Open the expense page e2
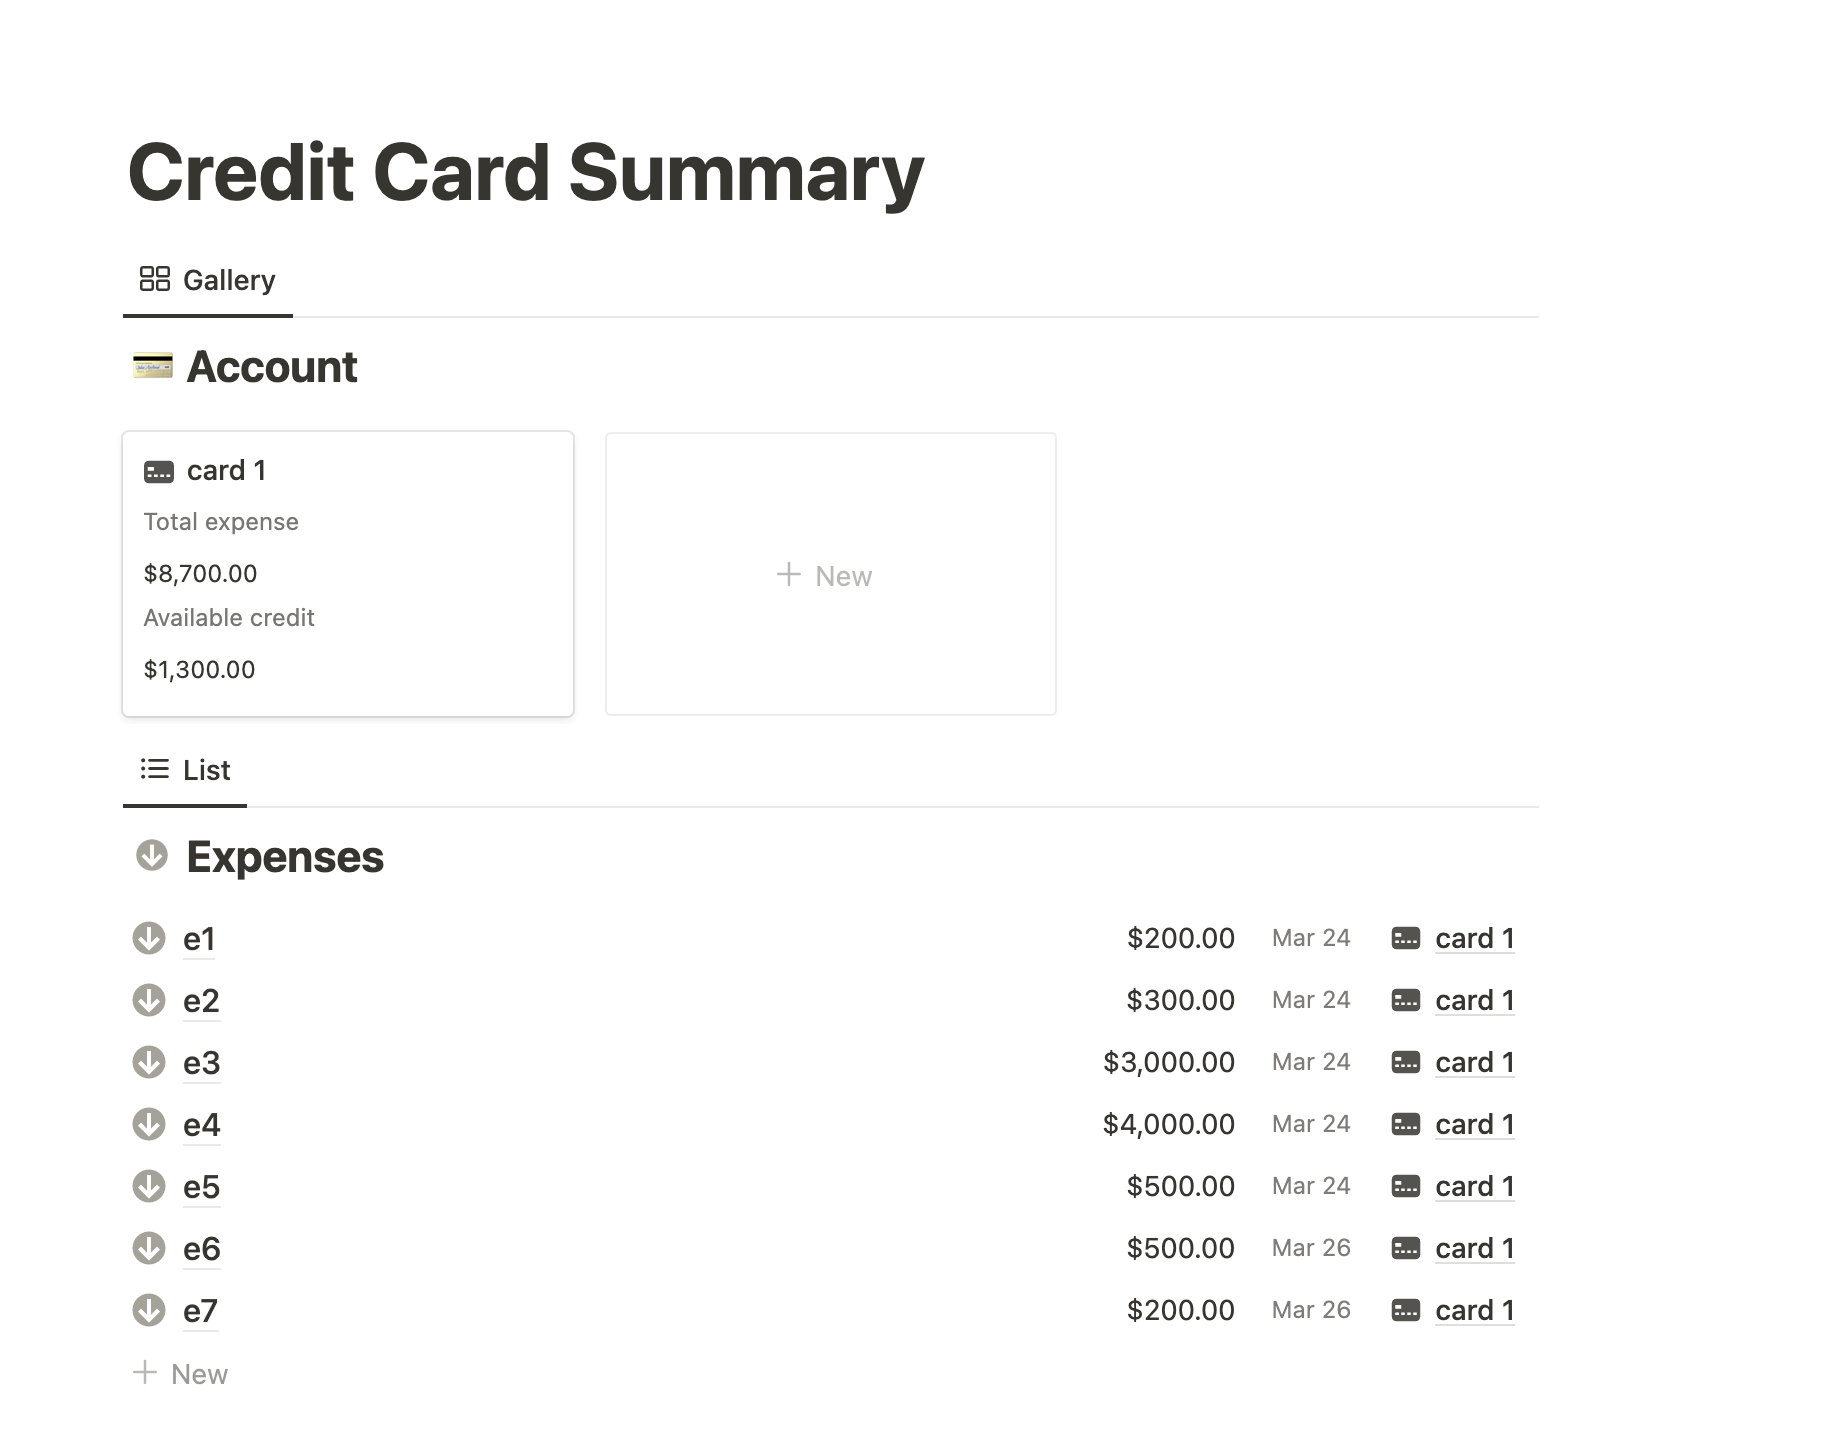This screenshot has height=1452, width=1837. [200, 1000]
